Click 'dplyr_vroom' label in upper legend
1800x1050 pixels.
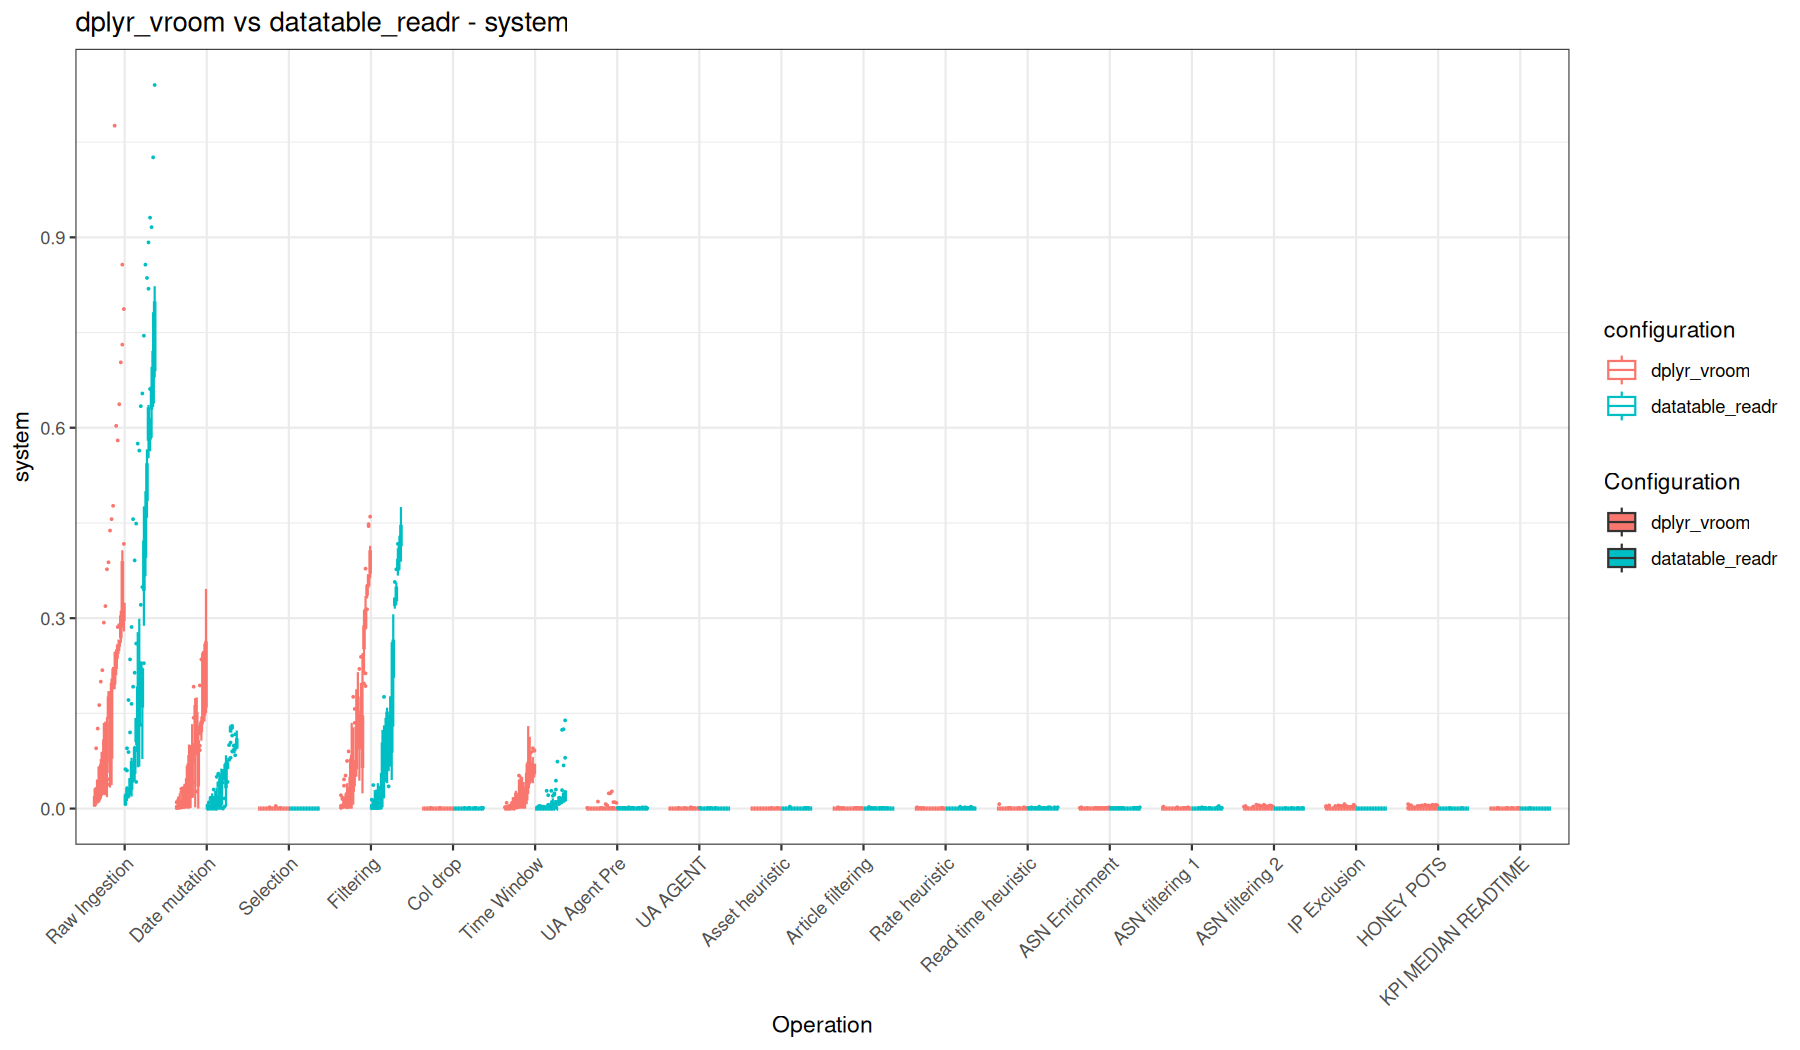(1700, 371)
